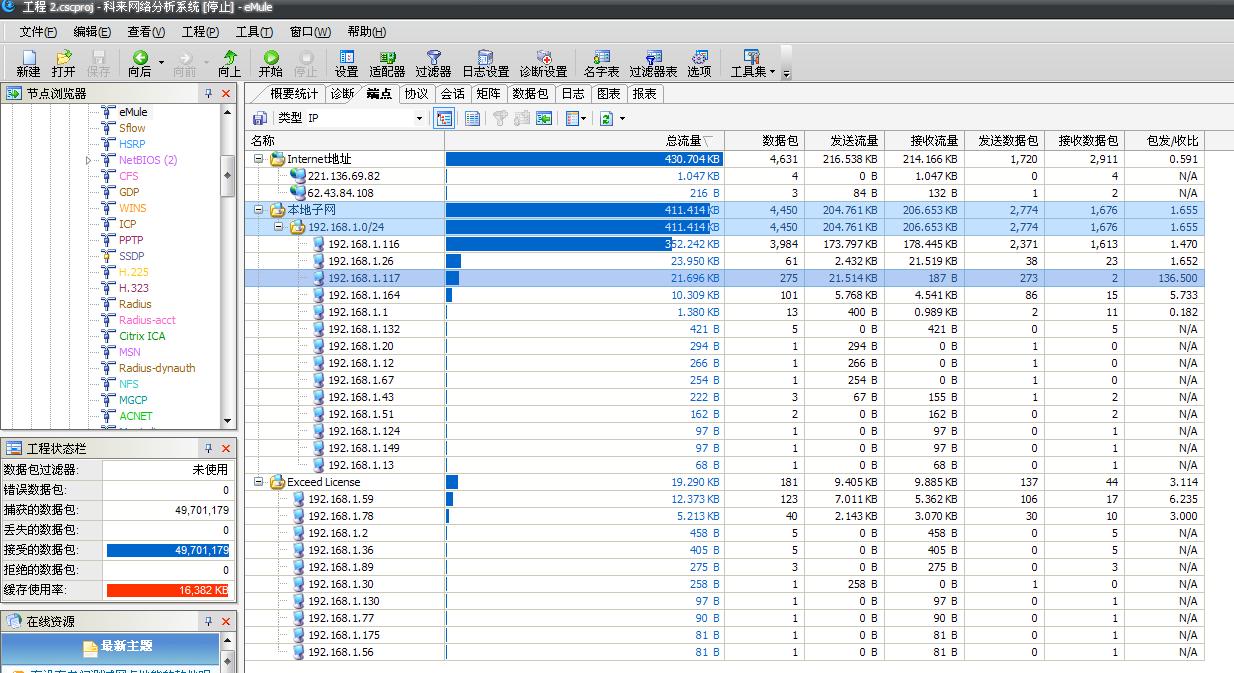Open the 适配器 (Adapter) settings
Viewport: 1234px width, 673px height.
(387, 63)
